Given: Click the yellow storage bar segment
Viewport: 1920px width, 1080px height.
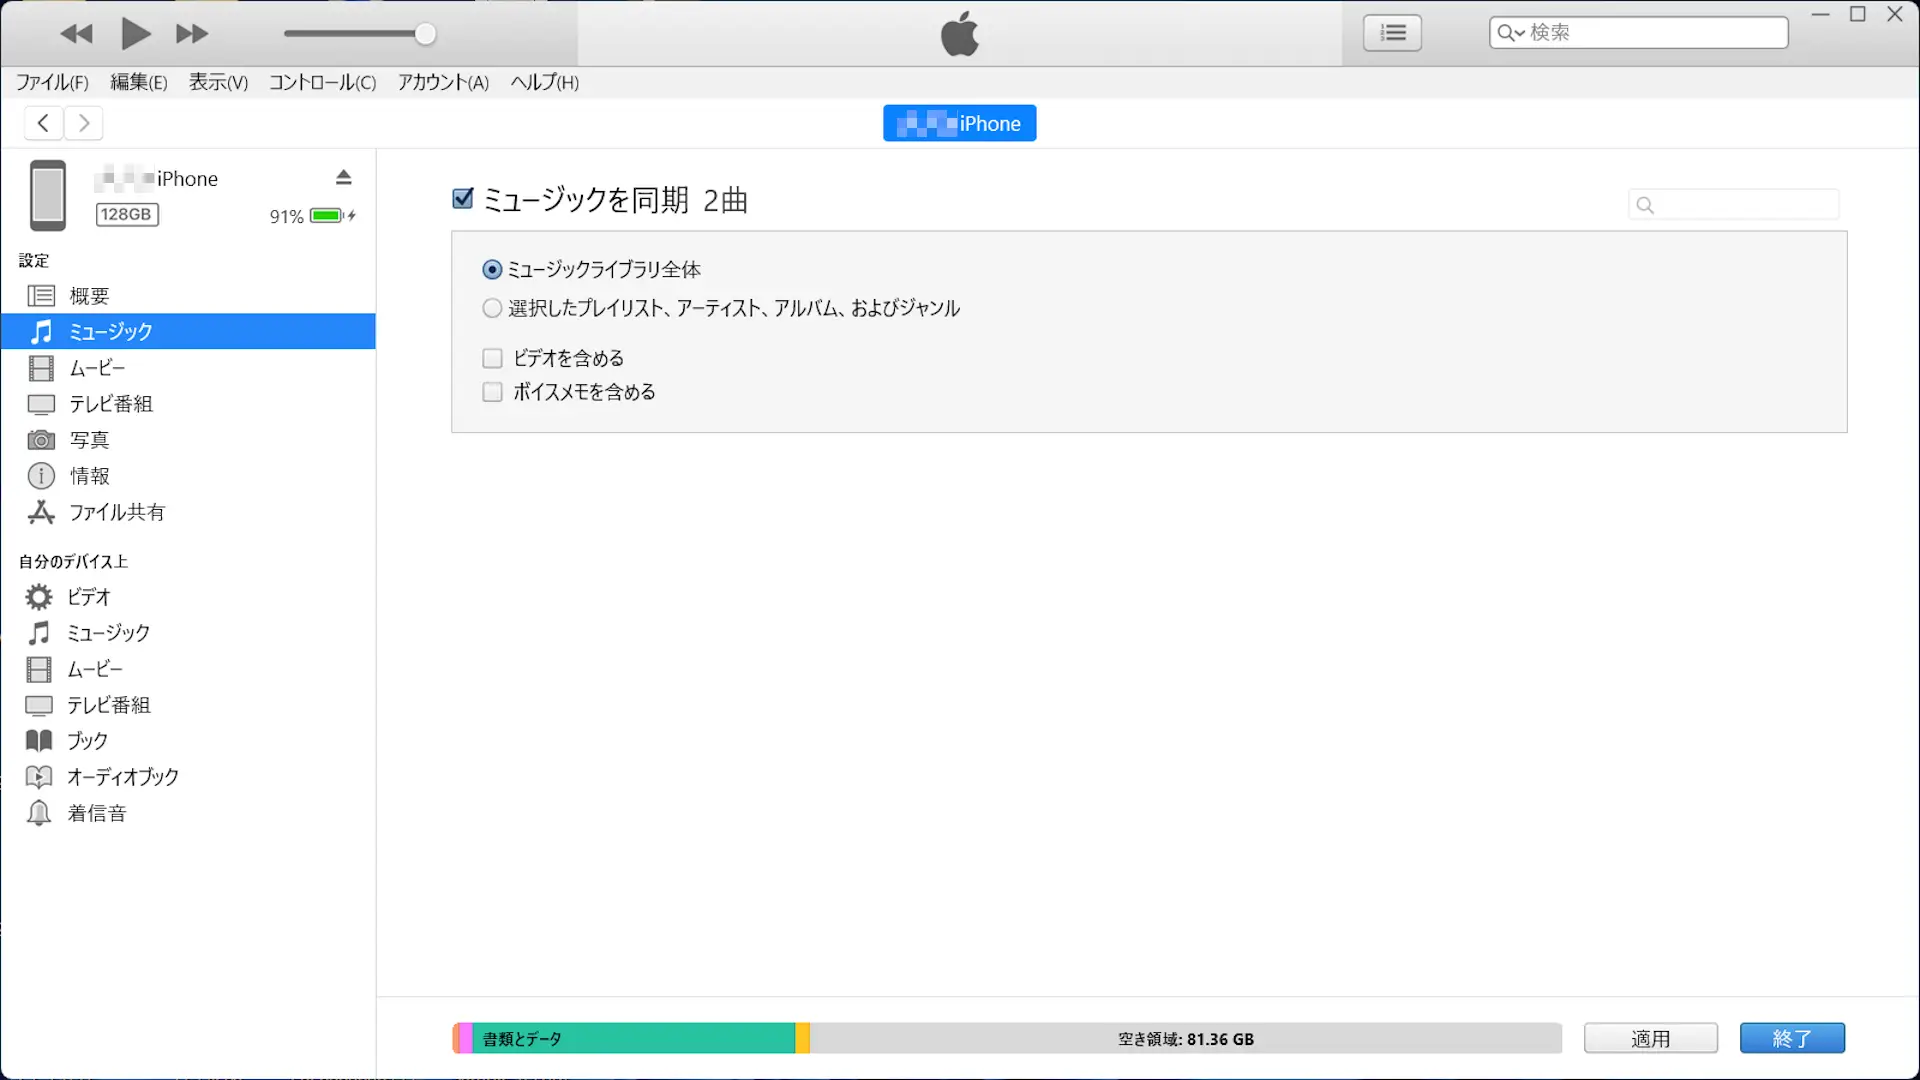Looking at the screenshot, I should [802, 1038].
